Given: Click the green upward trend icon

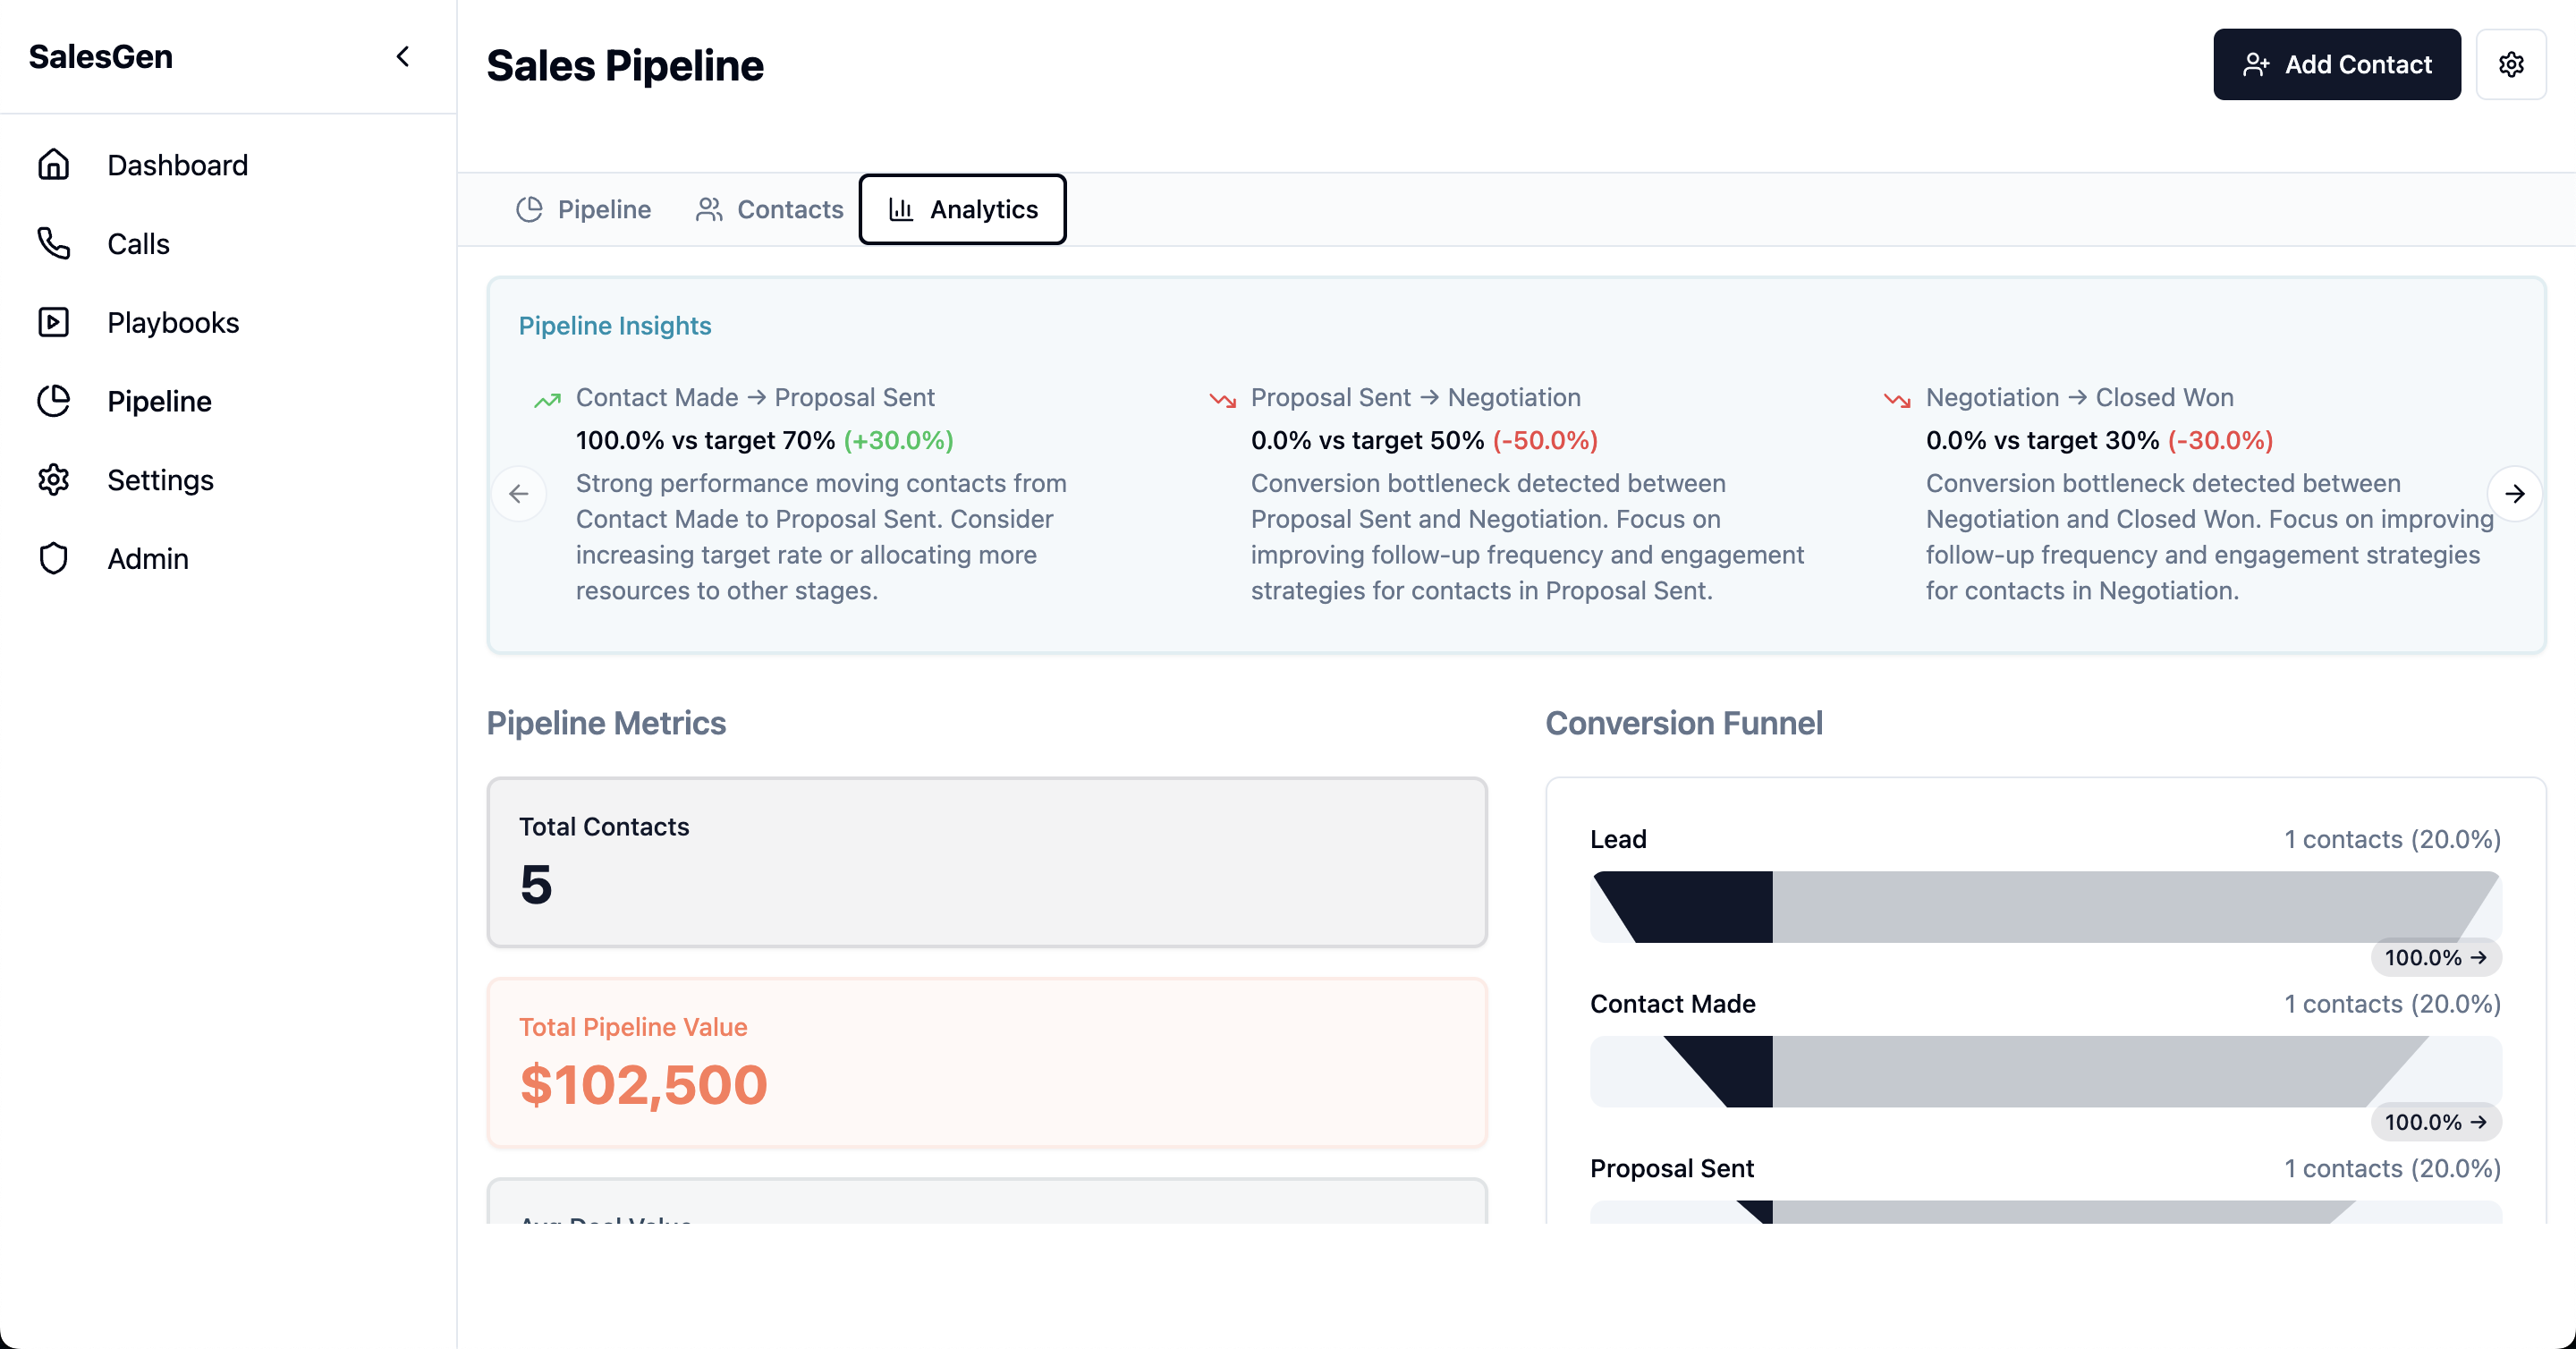Looking at the screenshot, I should point(547,400).
